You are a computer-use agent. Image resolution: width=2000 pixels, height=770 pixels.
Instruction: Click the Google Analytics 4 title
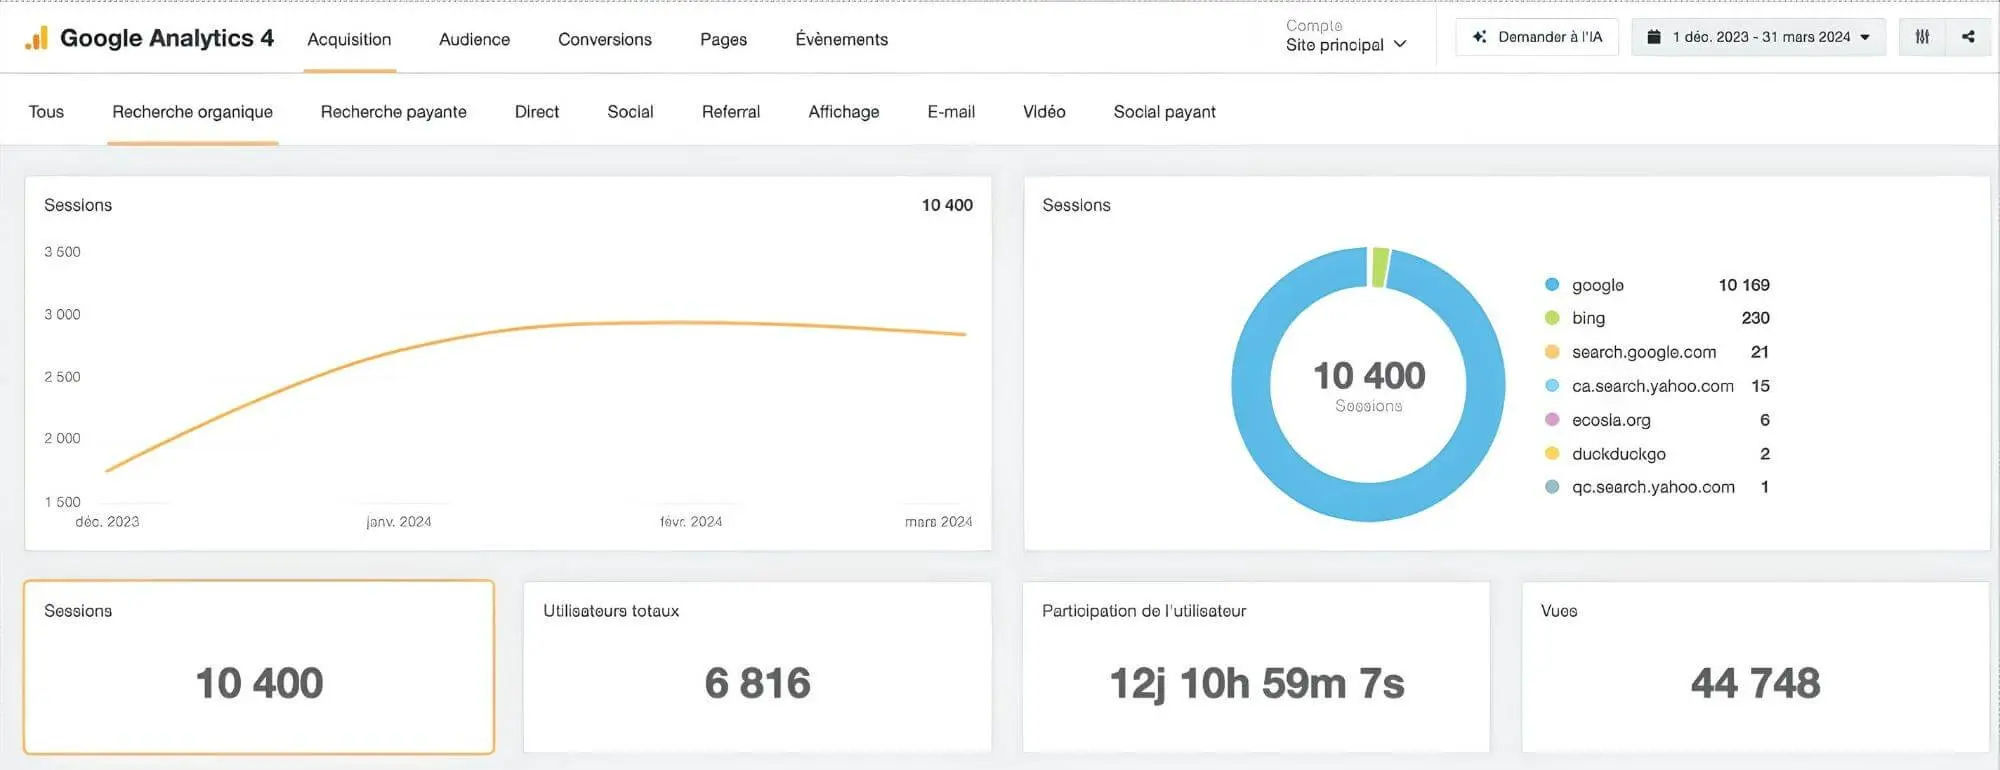point(166,38)
